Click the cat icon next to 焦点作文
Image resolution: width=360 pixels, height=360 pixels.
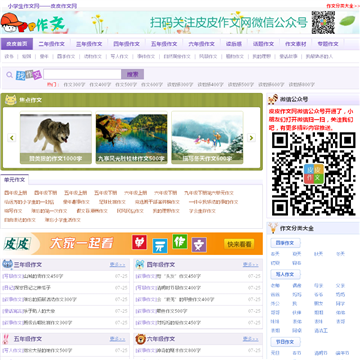coord(11,100)
